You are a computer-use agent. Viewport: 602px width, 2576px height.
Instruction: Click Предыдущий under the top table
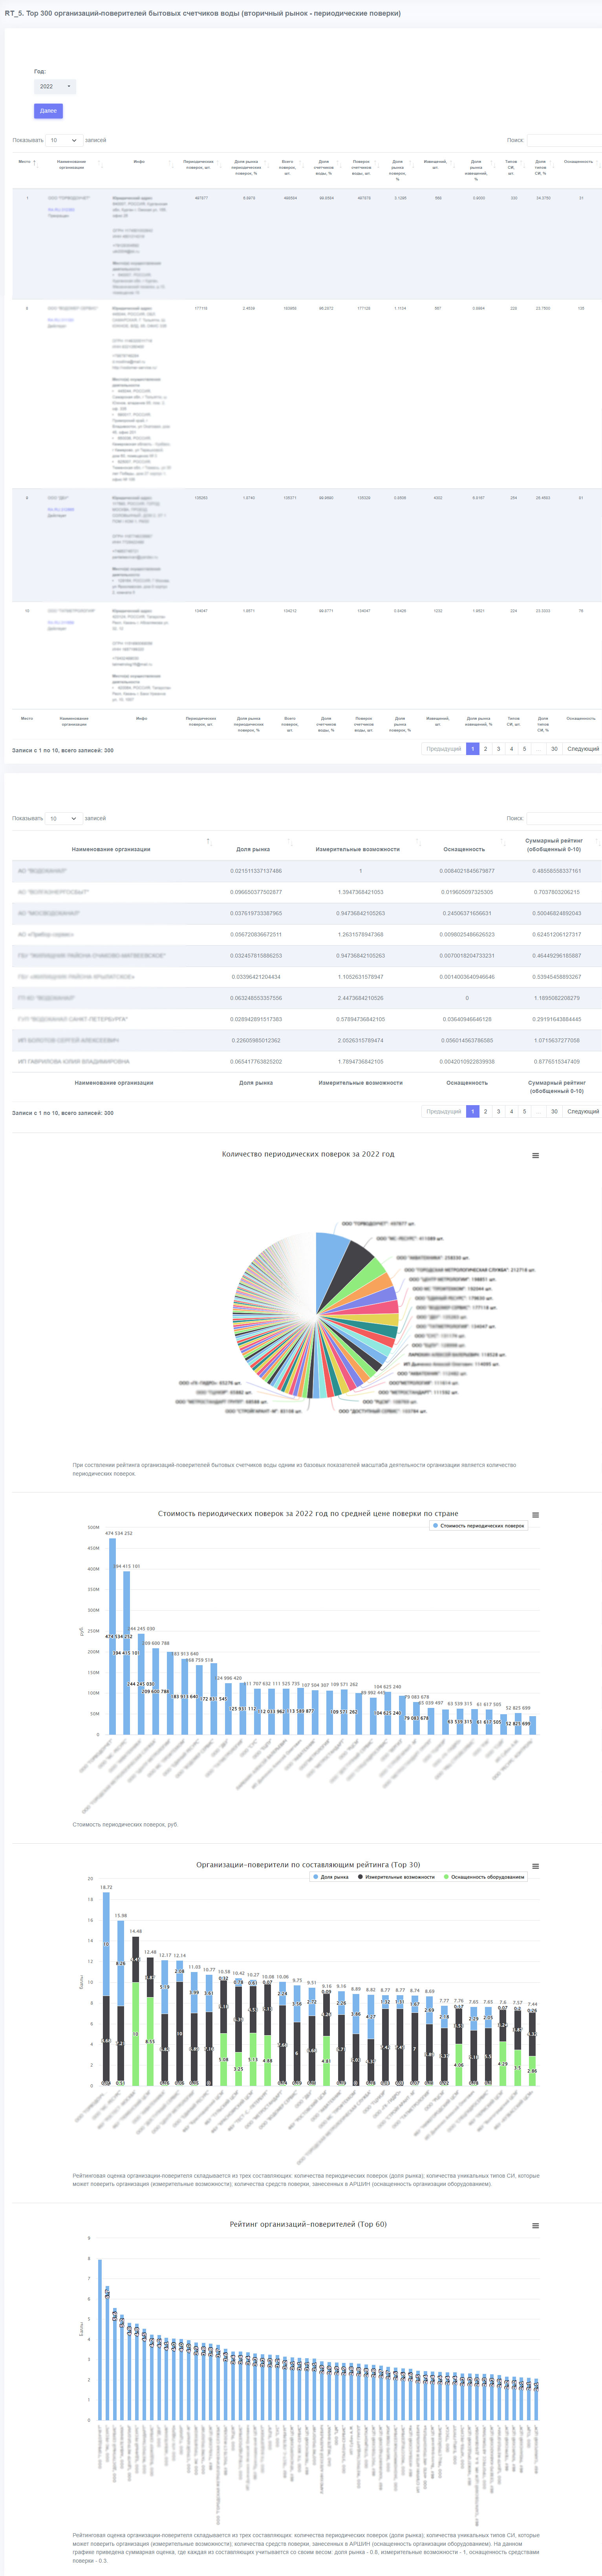point(444,749)
